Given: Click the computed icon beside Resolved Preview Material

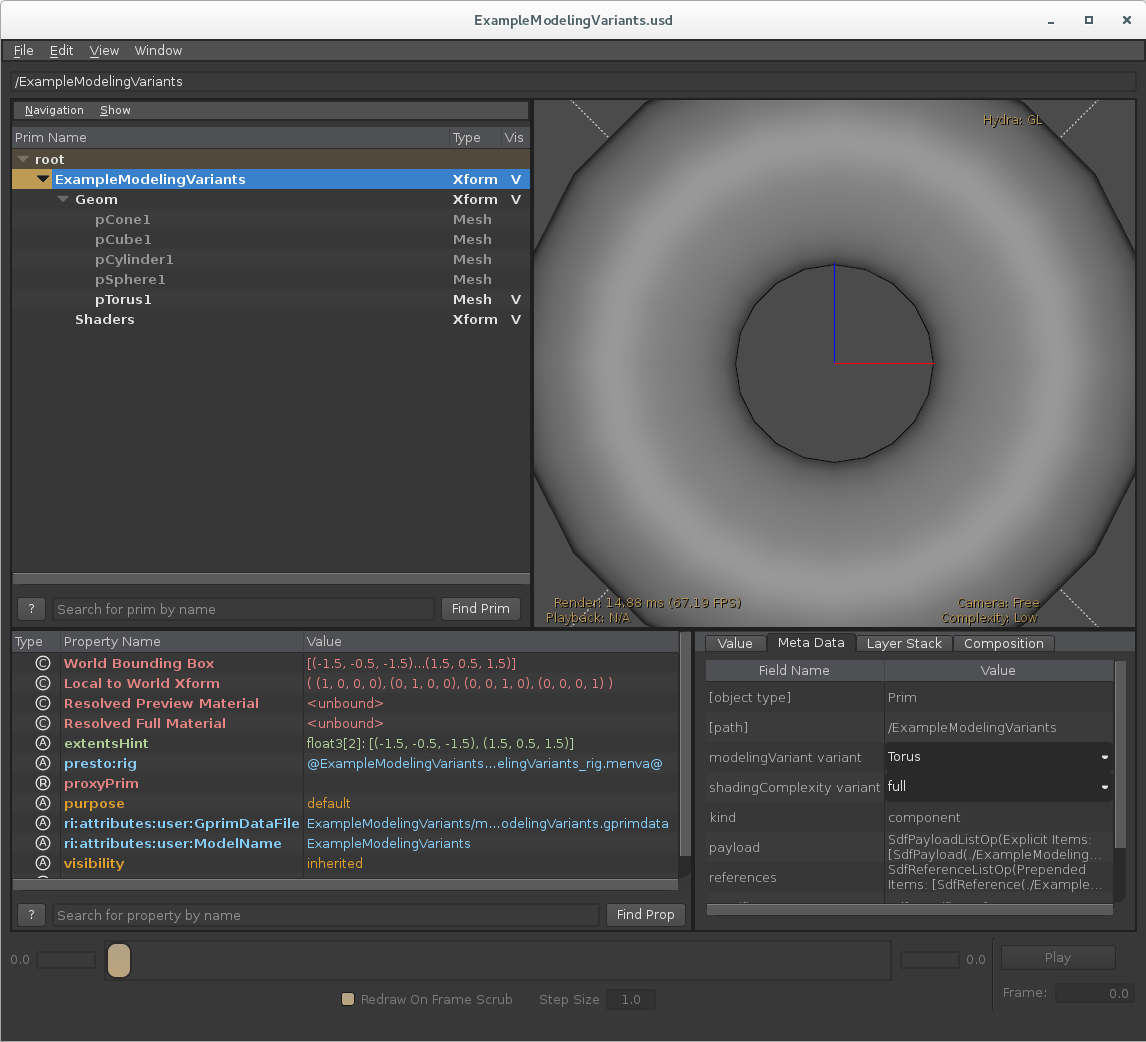Looking at the screenshot, I should click(x=42, y=703).
